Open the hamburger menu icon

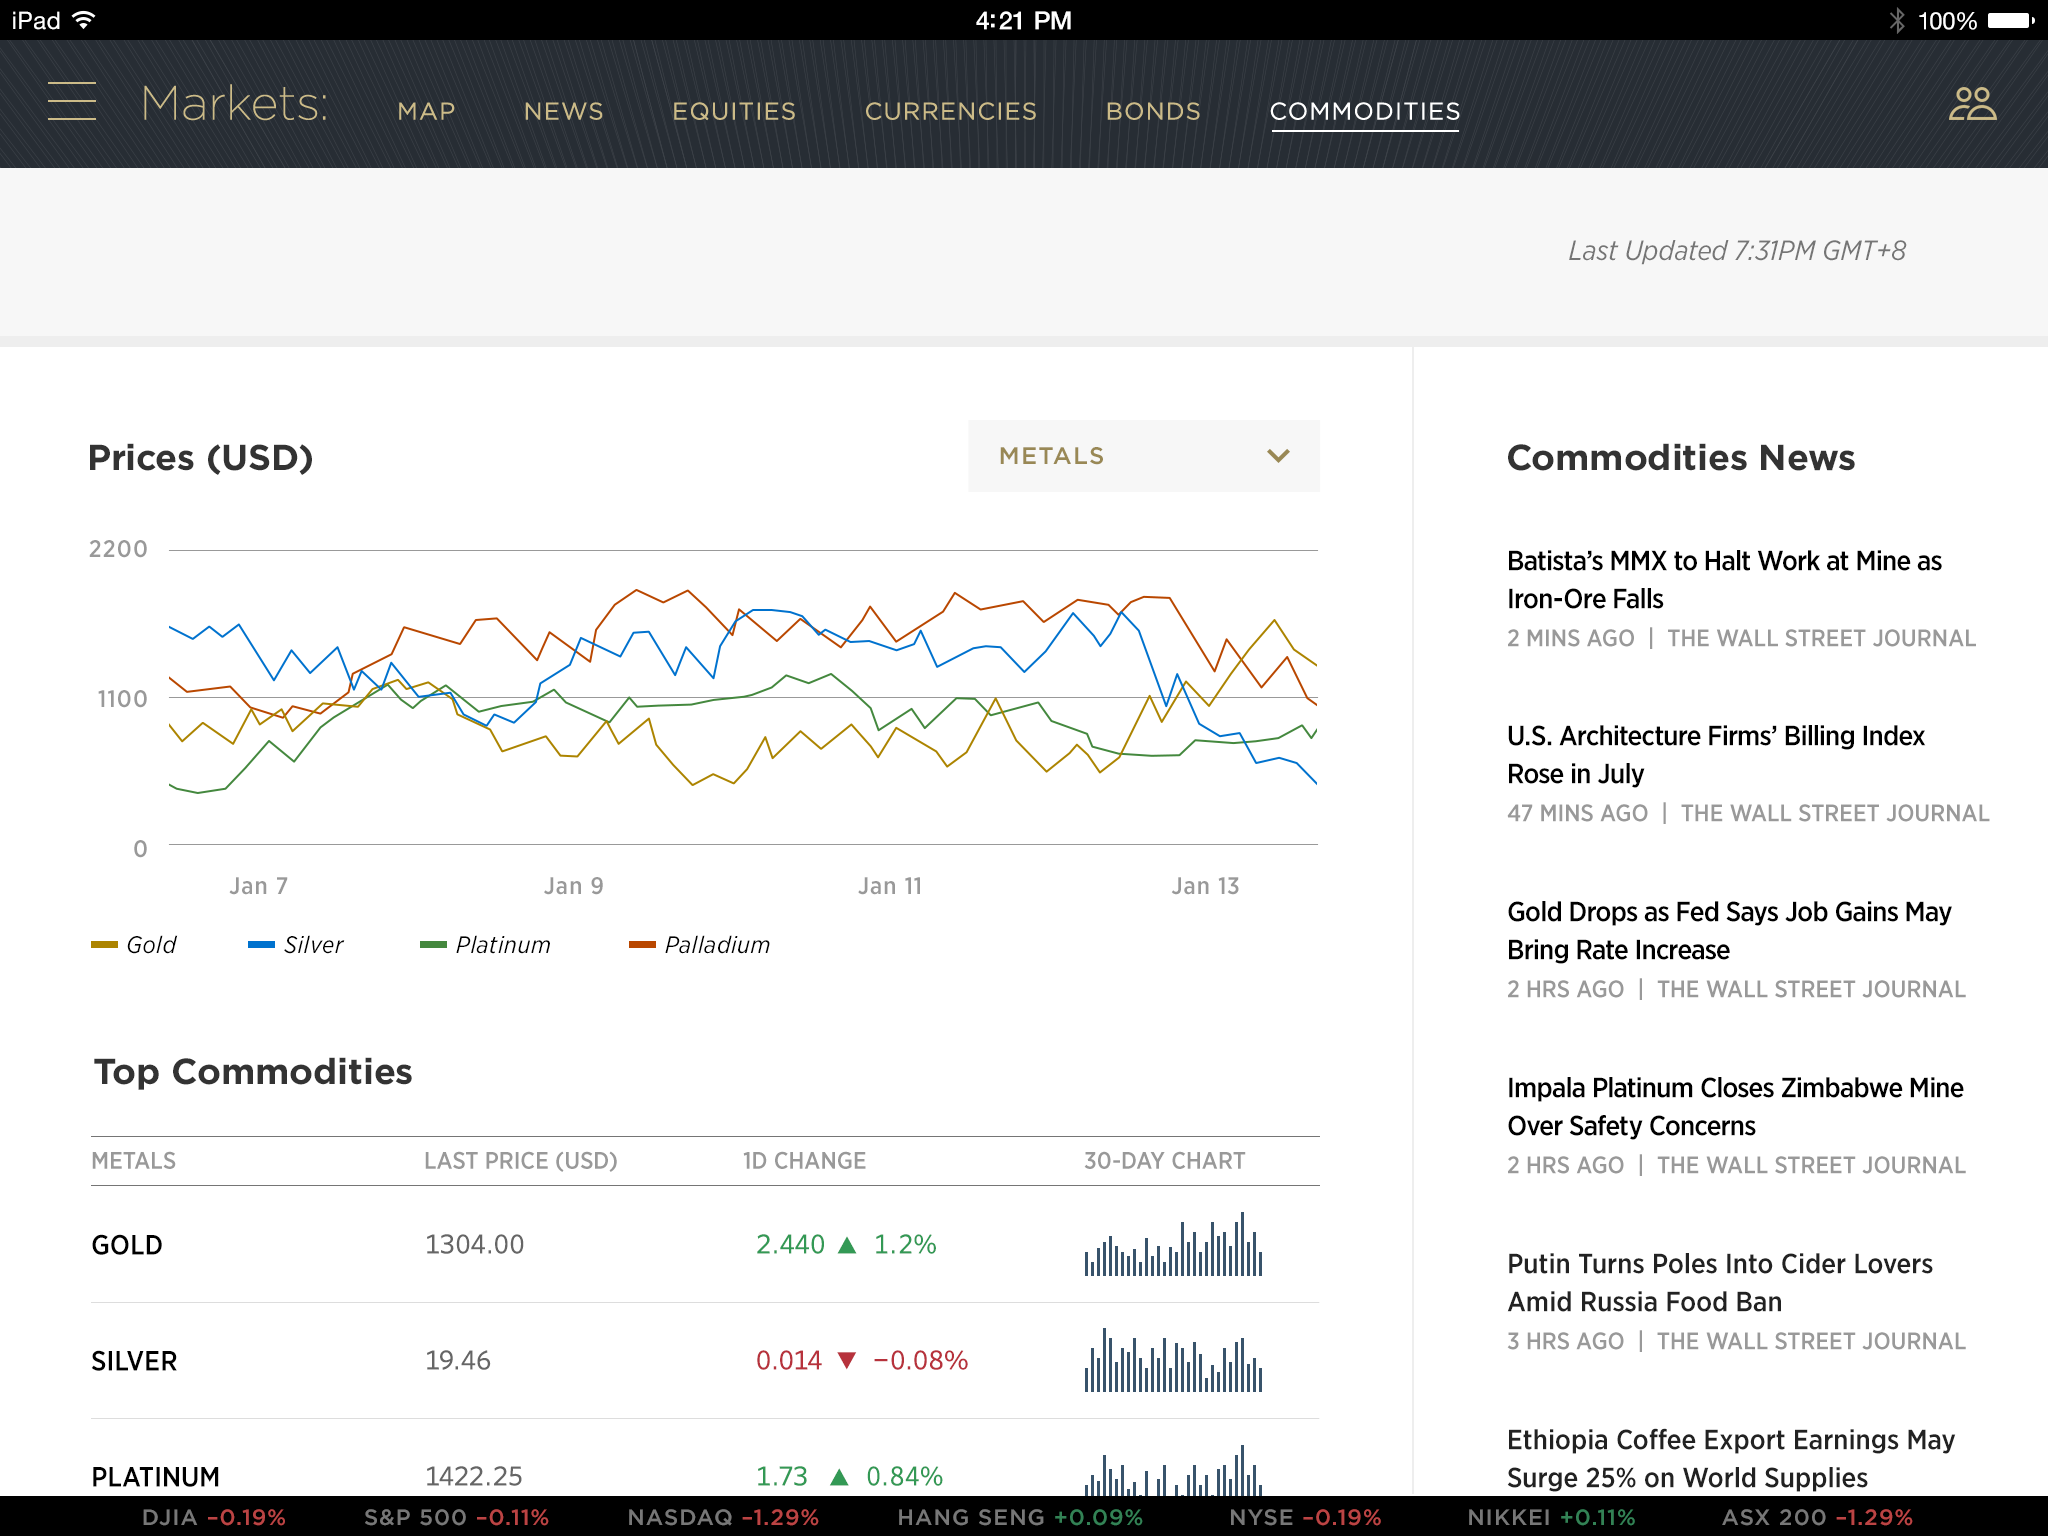[x=72, y=102]
